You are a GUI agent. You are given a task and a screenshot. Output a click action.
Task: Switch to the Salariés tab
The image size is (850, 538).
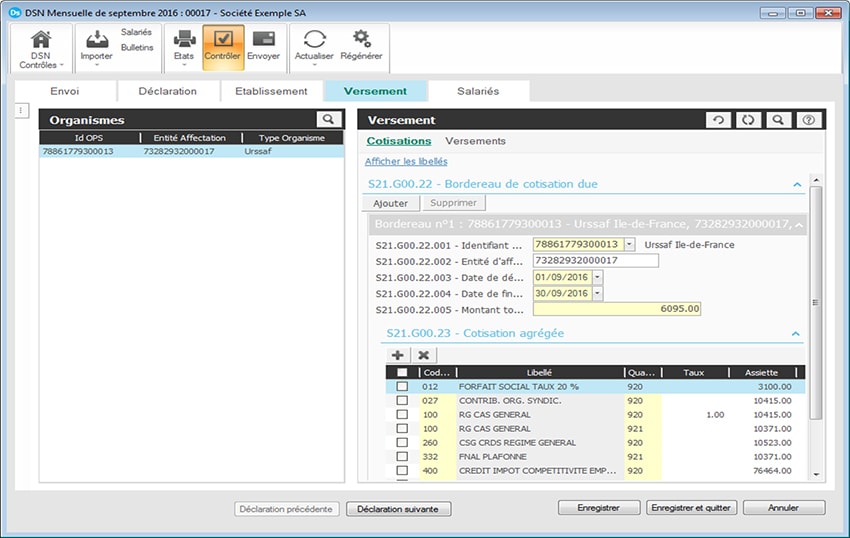(x=478, y=91)
